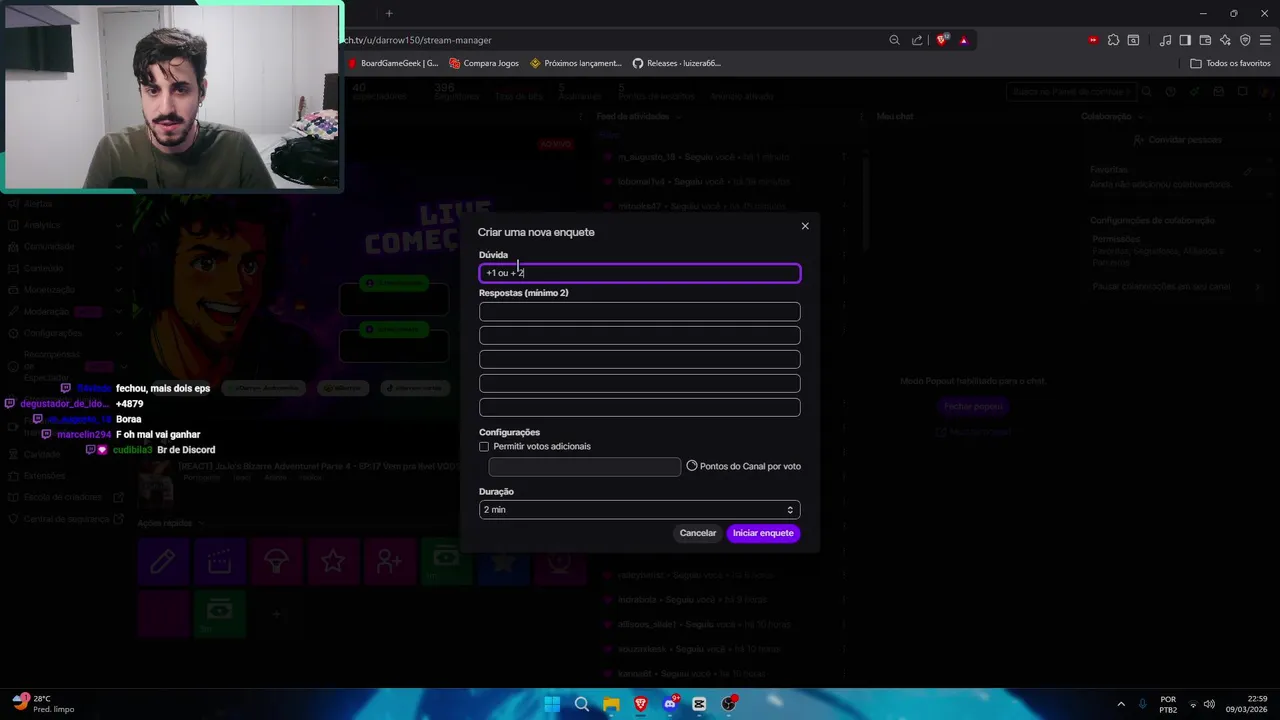This screenshot has height=720, width=1280.
Task: Close the 'Criar uma nova enquete' dialog
Action: (x=805, y=226)
